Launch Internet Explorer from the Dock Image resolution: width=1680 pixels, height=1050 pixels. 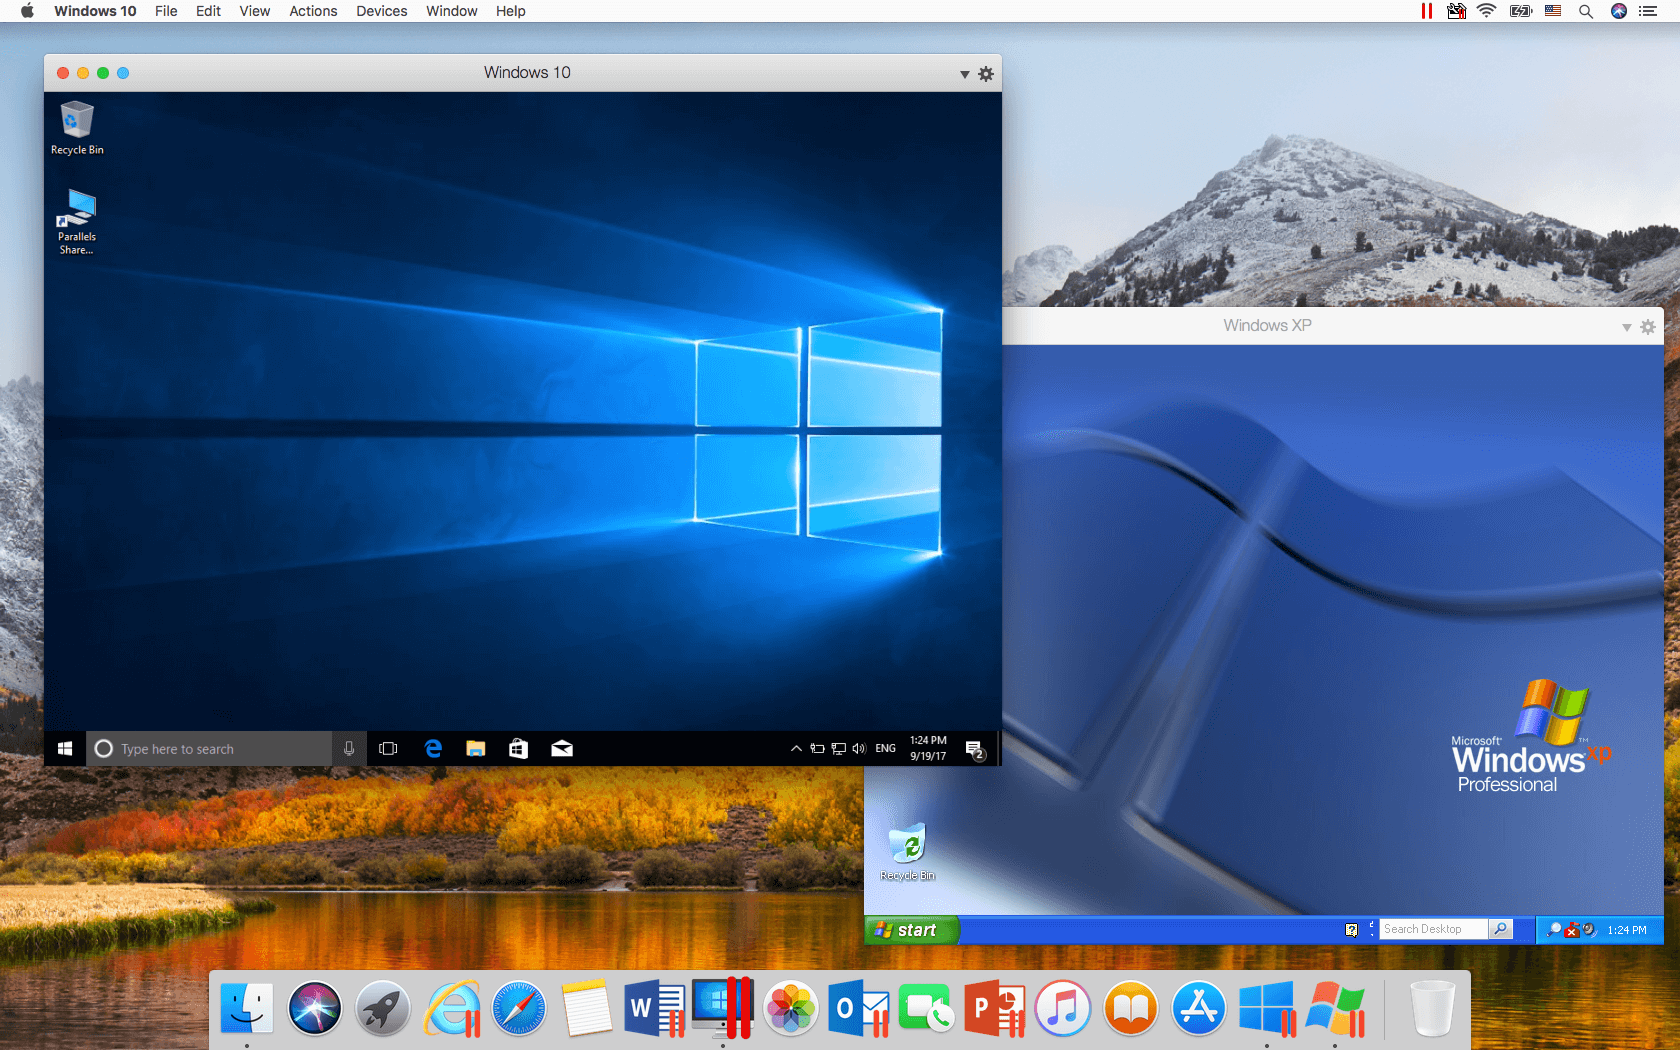[451, 1008]
